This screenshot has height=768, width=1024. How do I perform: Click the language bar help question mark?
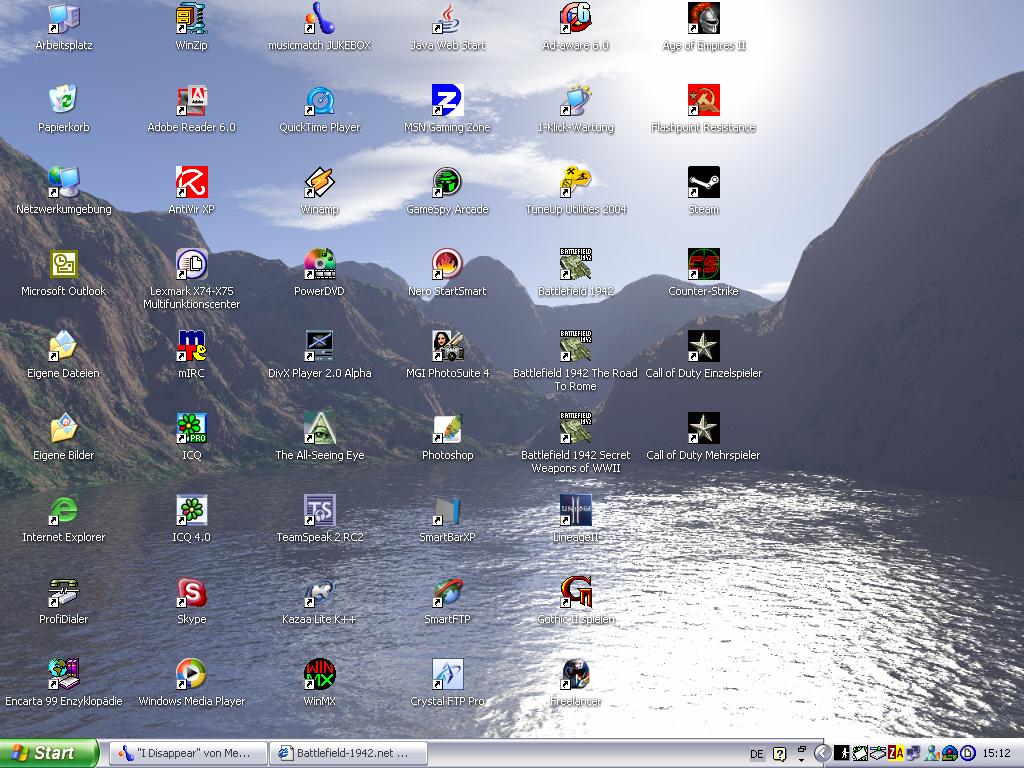pyautogui.click(x=779, y=754)
